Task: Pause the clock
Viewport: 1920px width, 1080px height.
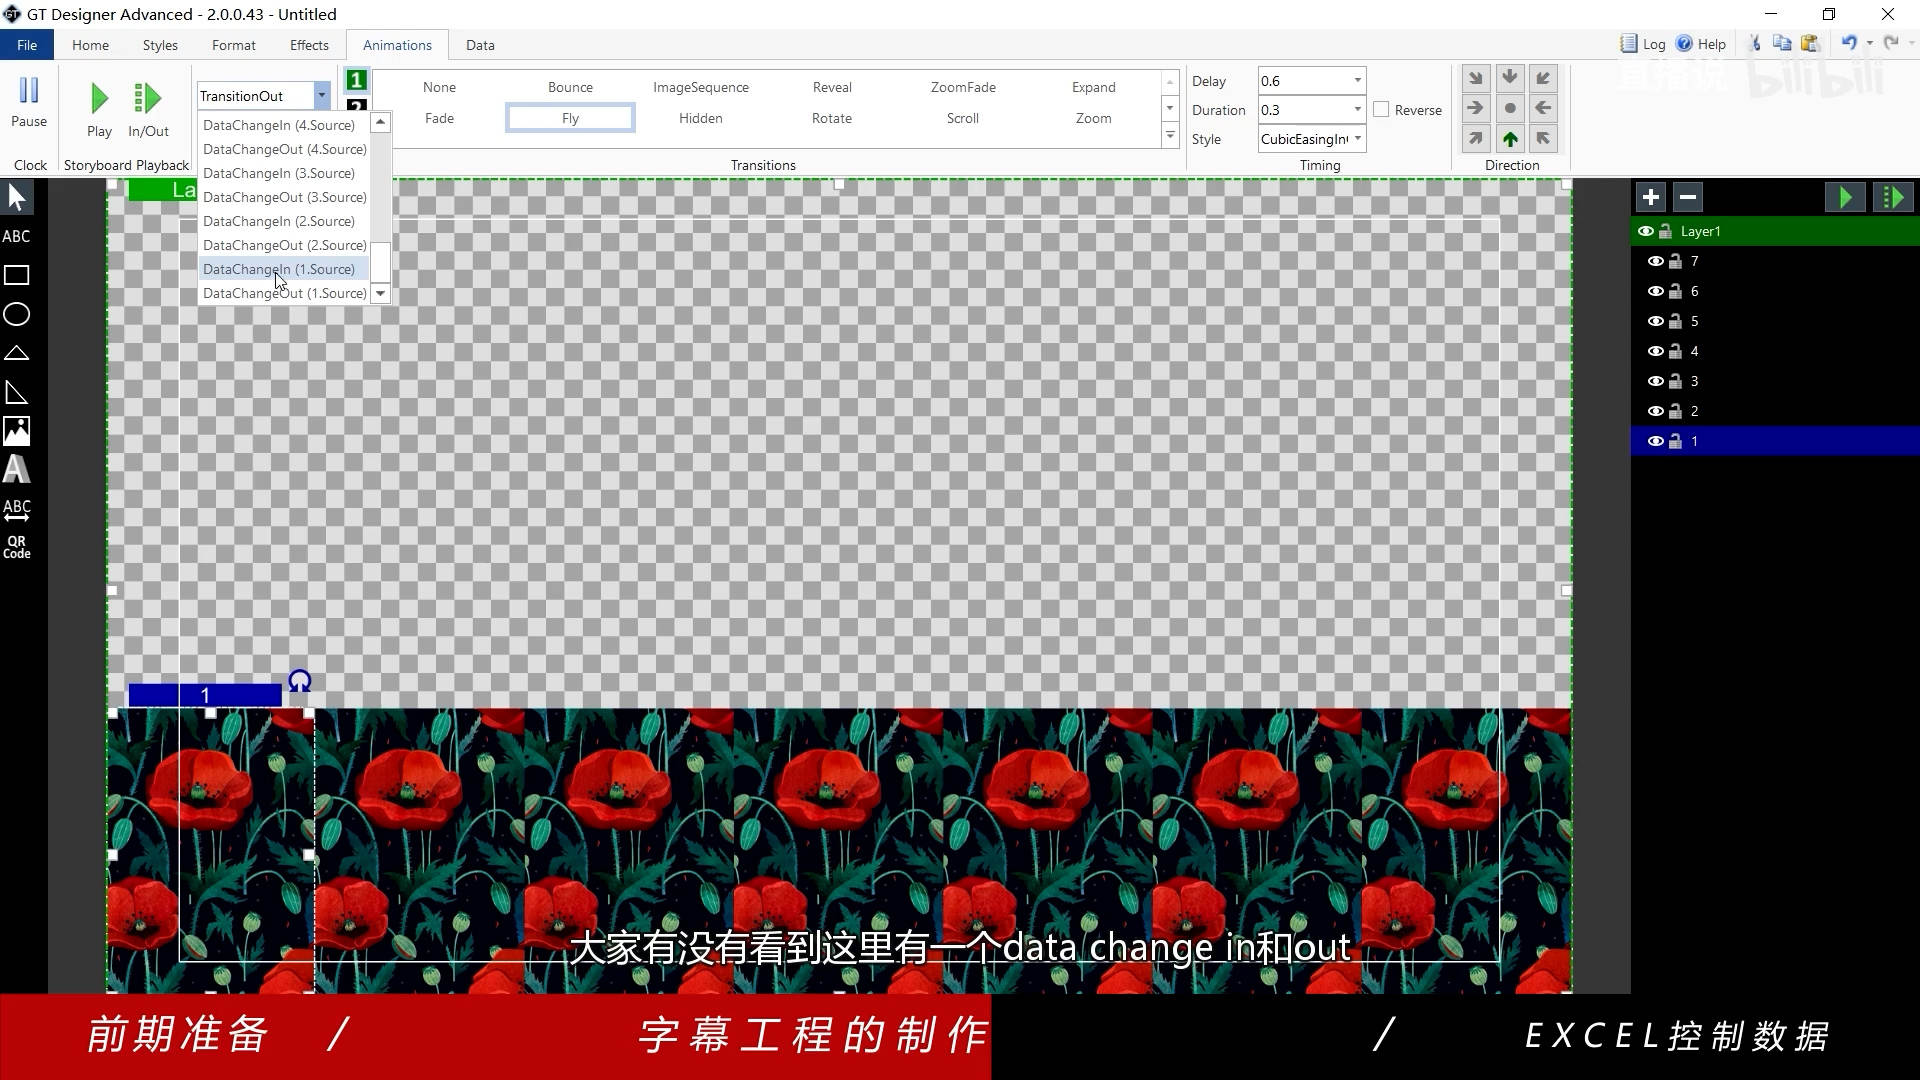Action: click(x=29, y=101)
